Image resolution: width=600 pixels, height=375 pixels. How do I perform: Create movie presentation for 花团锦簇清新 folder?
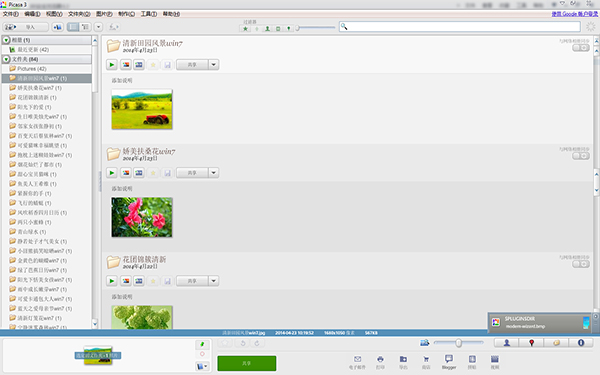point(139,281)
